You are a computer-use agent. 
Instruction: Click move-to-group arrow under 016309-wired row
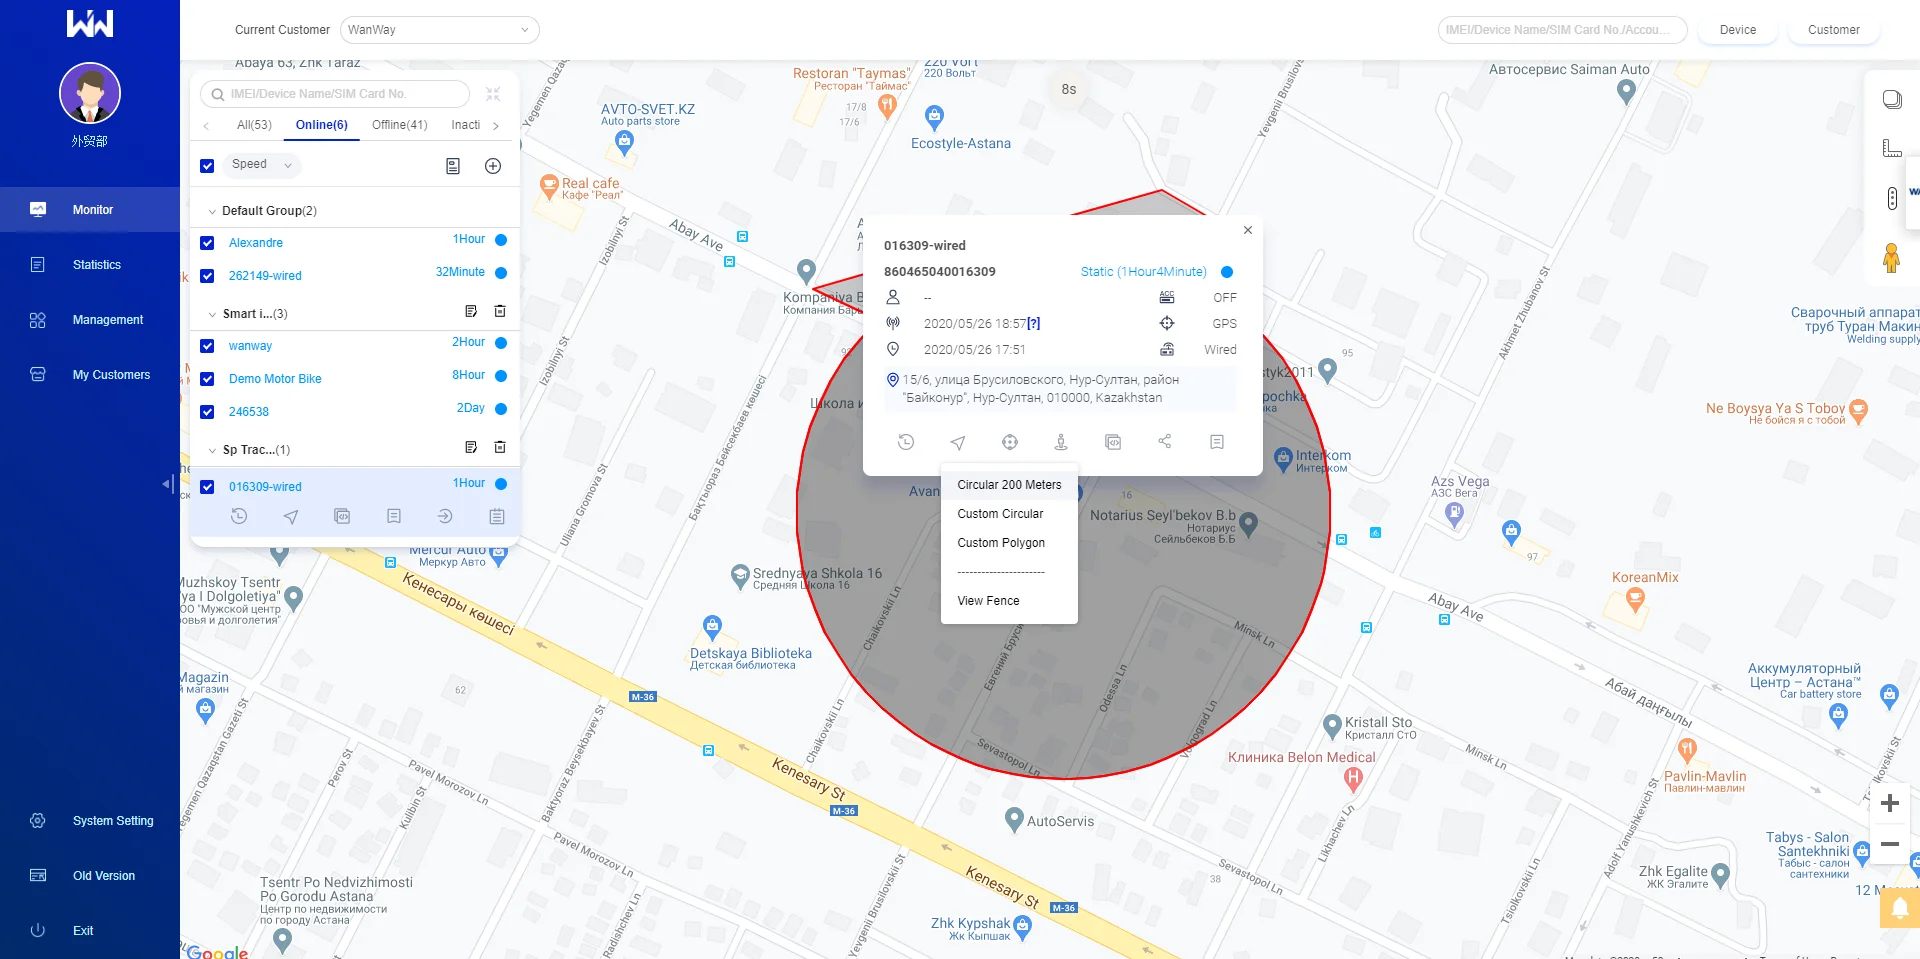pyautogui.click(x=445, y=517)
